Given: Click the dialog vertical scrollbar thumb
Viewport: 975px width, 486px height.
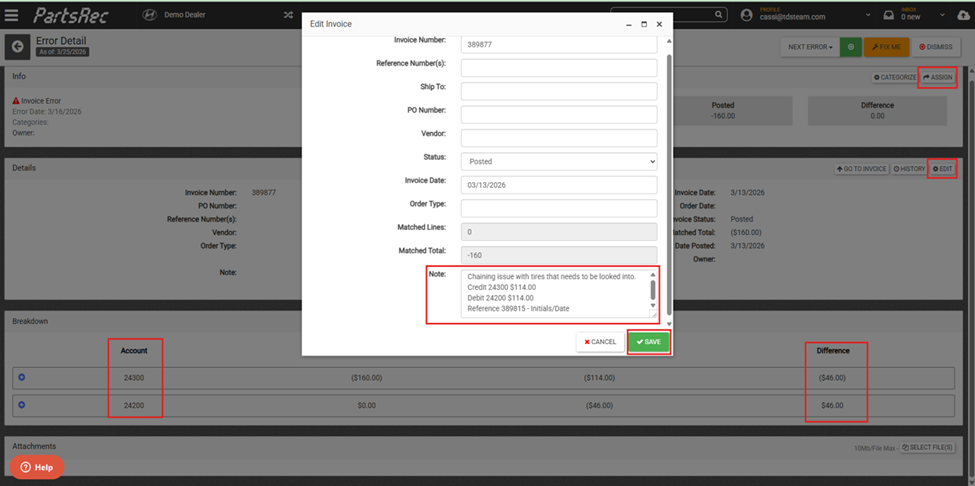Looking at the screenshot, I should tap(669, 183).
